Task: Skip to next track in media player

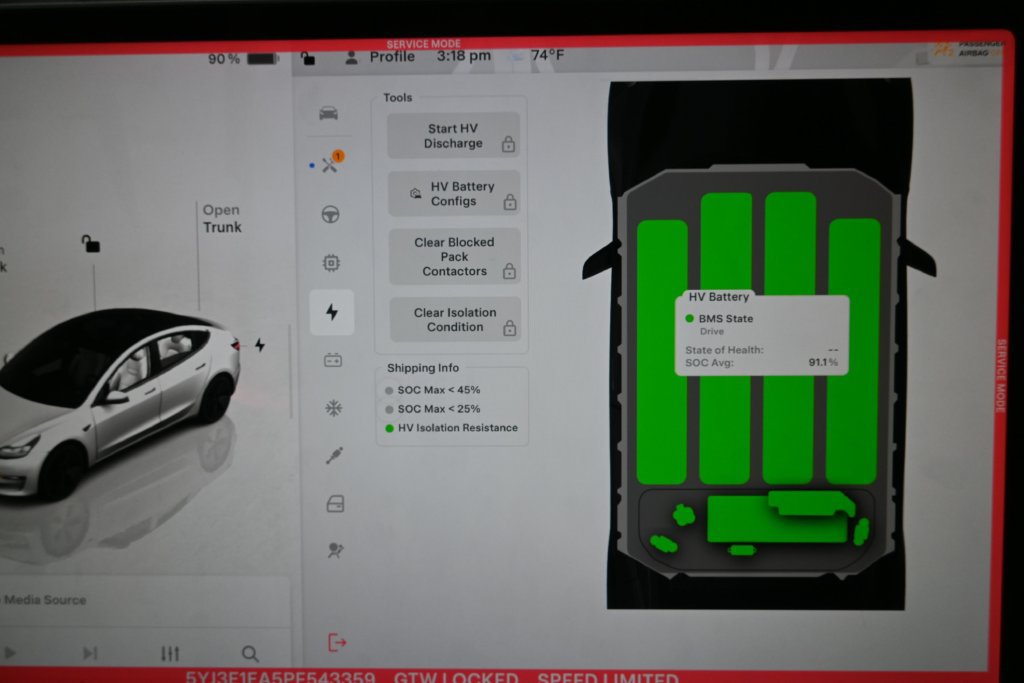Action: click(90, 653)
